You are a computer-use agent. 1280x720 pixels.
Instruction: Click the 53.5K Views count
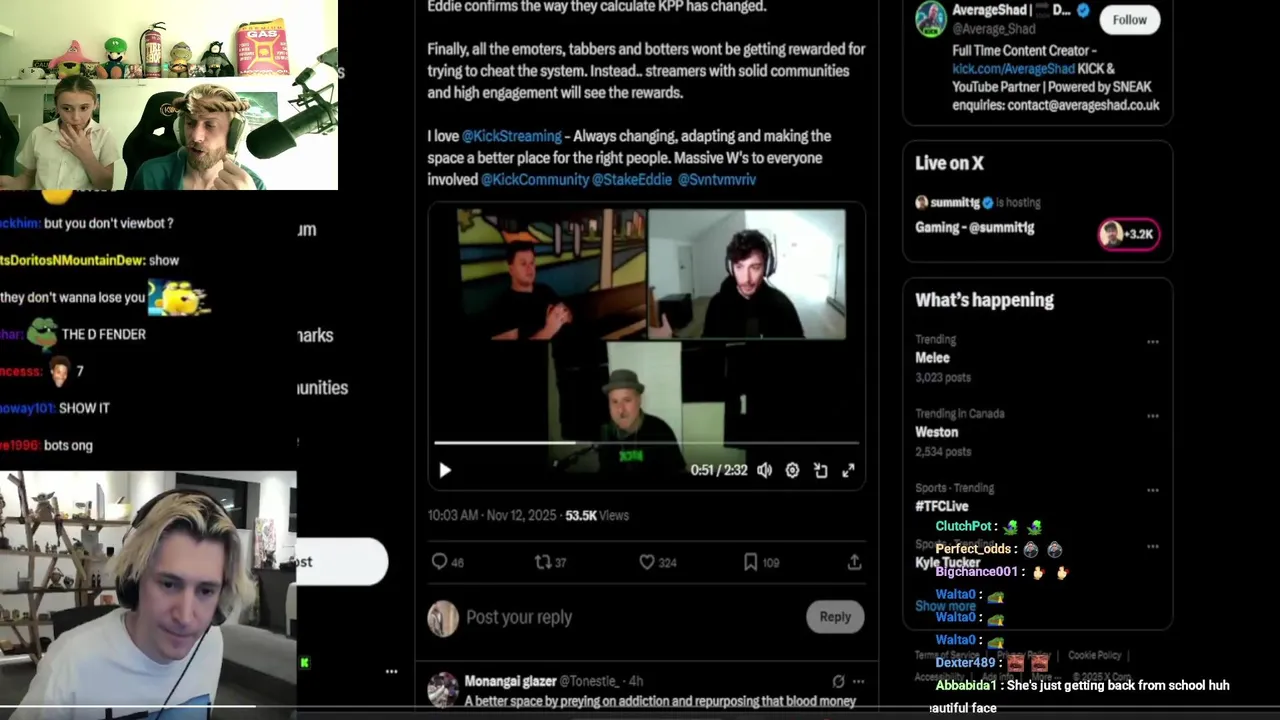click(597, 516)
